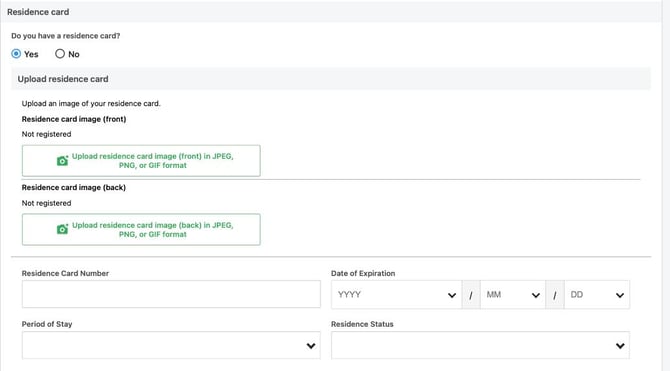The height and width of the screenshot is (371, 670).
Task: Click 'Not registered' under front image label
Action: [47, 134]
